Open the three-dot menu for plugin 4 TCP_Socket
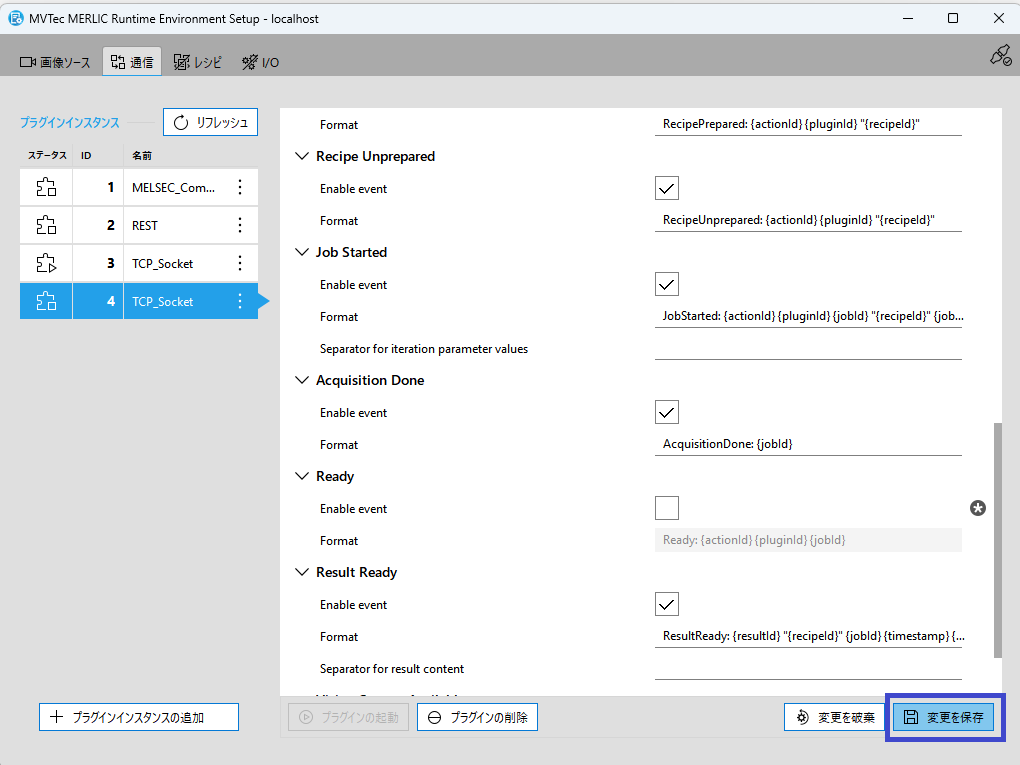1020x765 pixels. click(240, 301)
